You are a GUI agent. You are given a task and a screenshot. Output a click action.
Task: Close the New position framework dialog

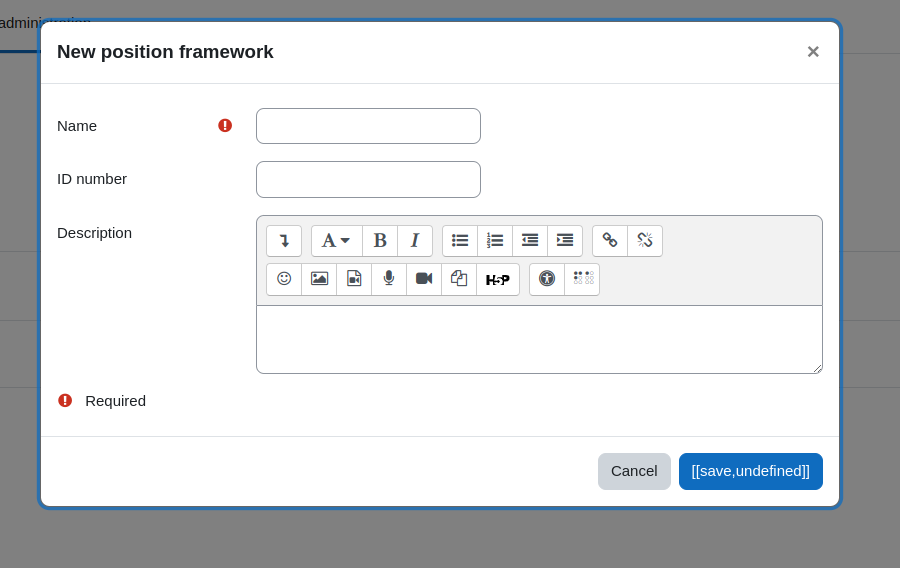tap(813, 52)
